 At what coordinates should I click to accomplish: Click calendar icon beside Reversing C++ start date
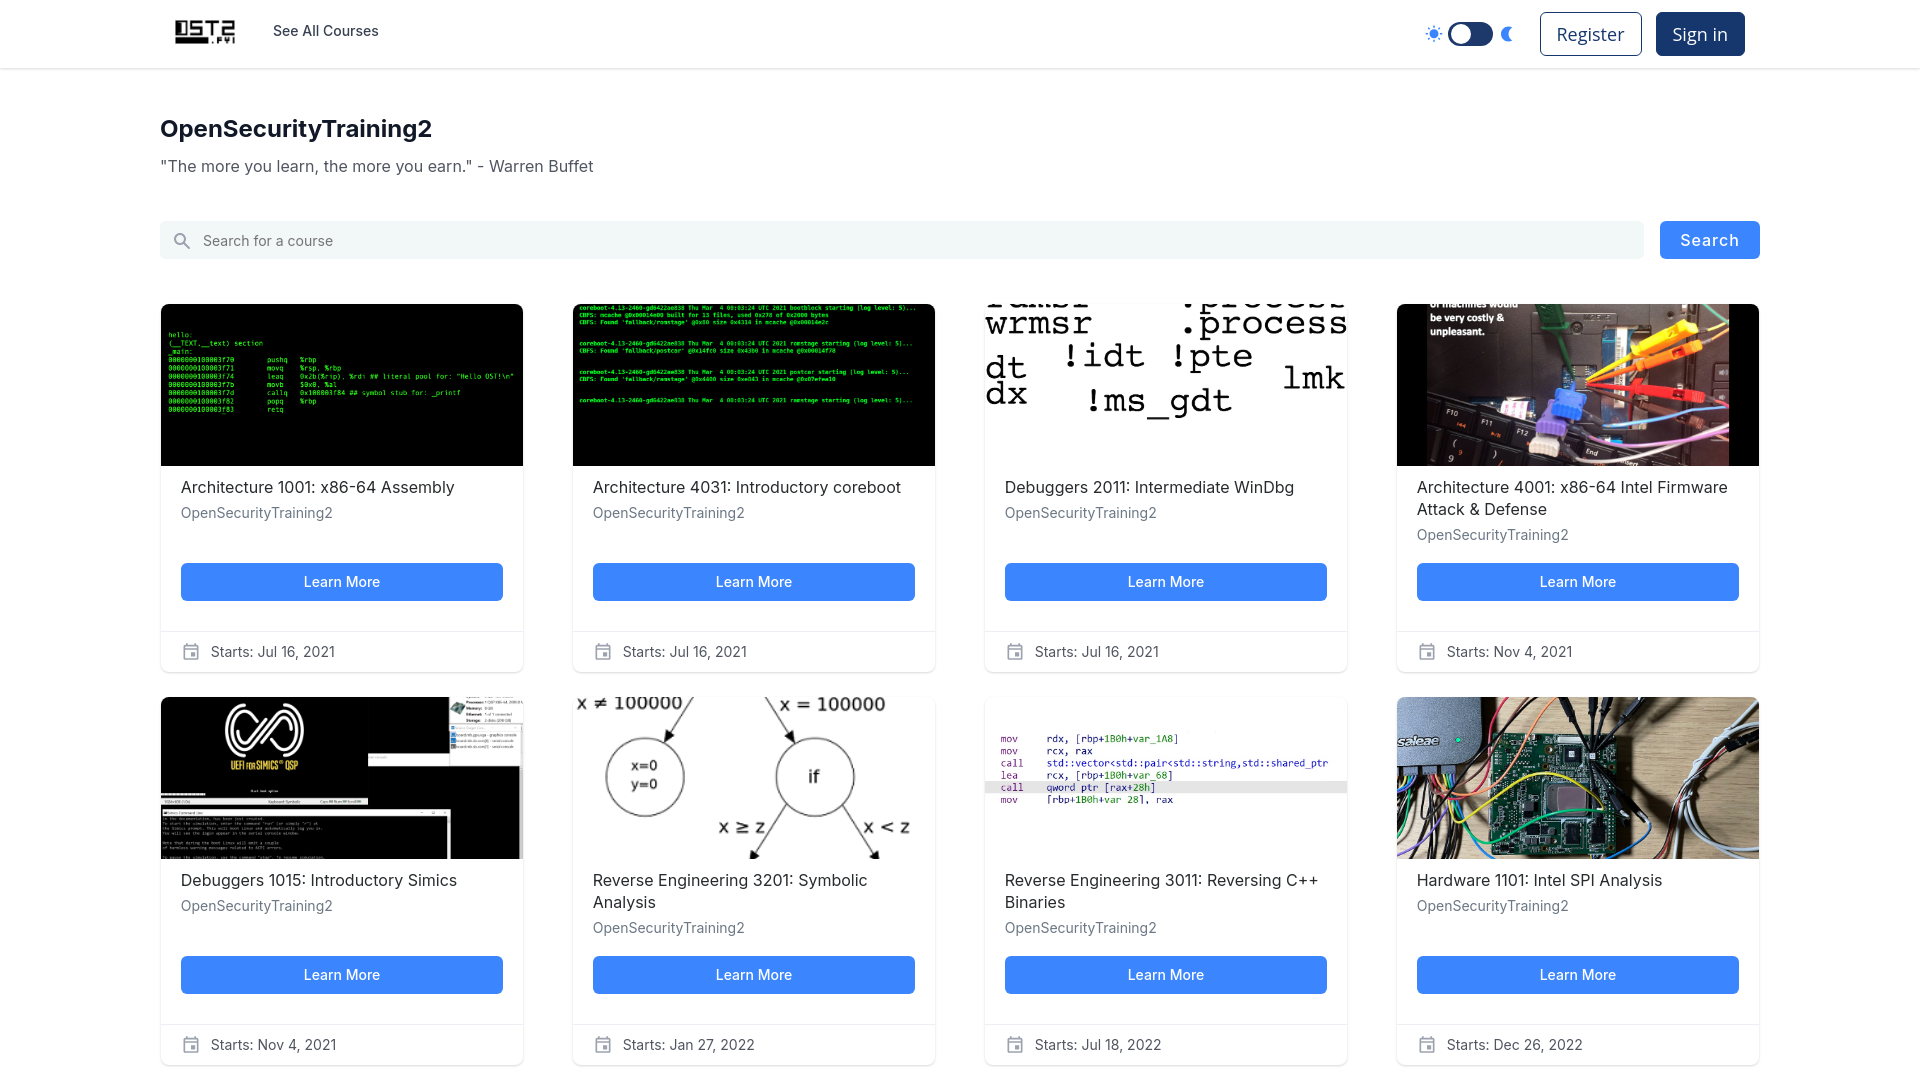pyautogui.click(x=1015, y=1045)
